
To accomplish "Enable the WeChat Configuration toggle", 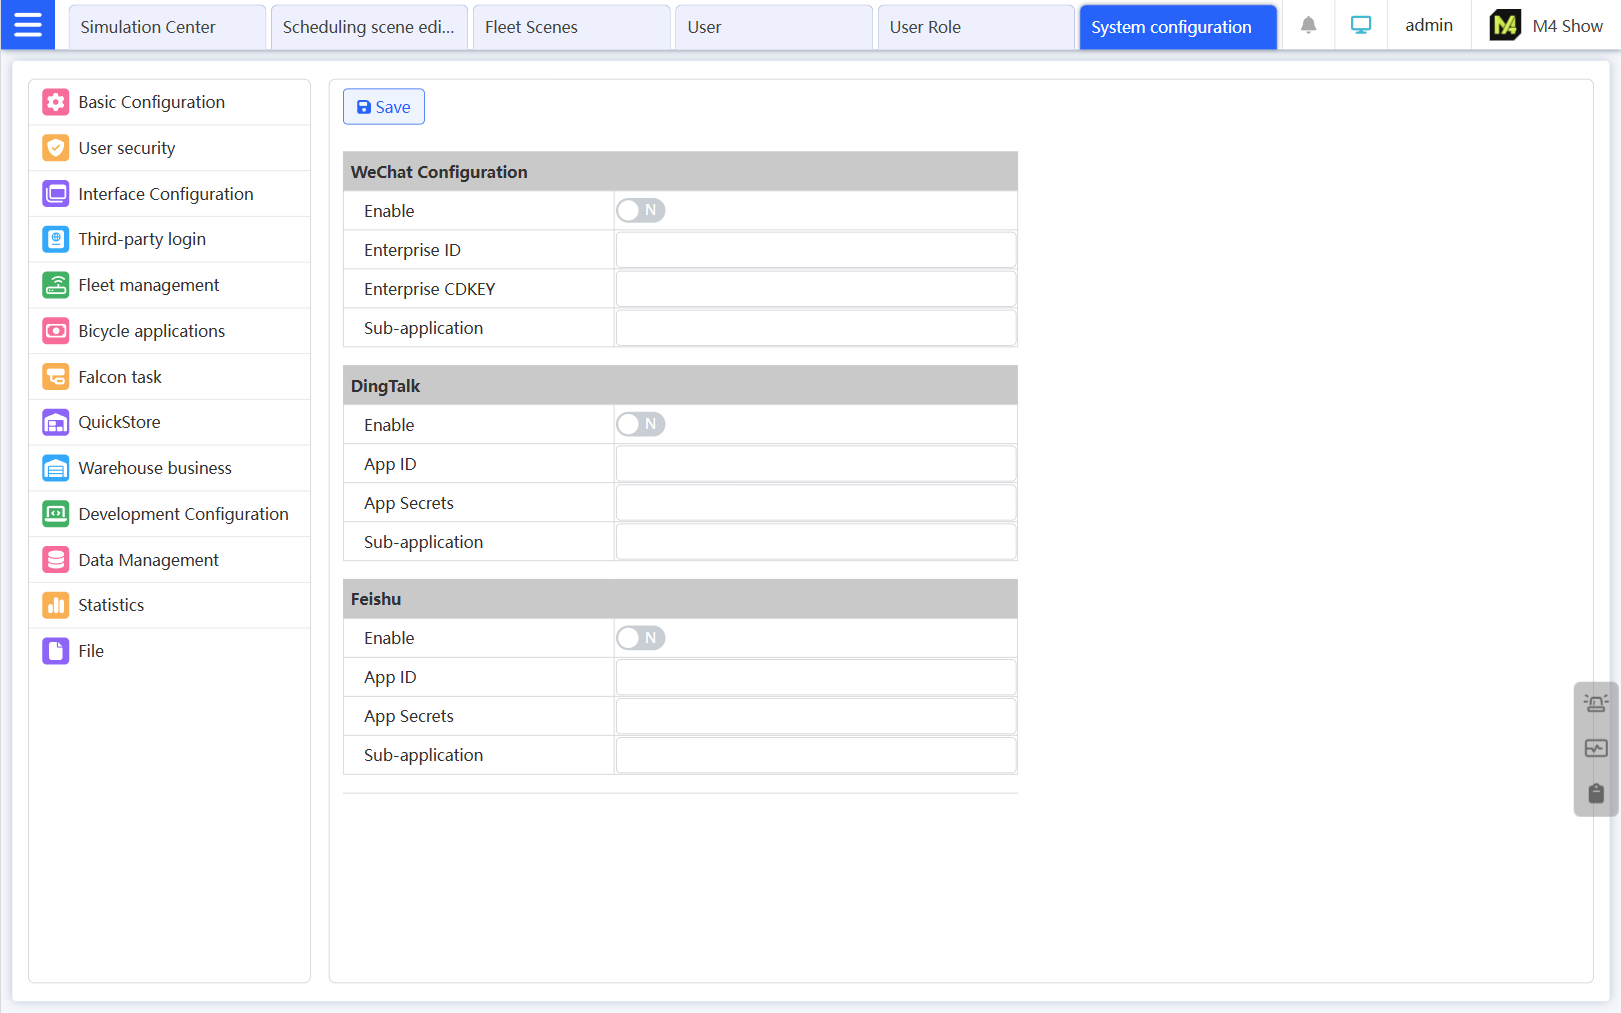I will point(640,211).
